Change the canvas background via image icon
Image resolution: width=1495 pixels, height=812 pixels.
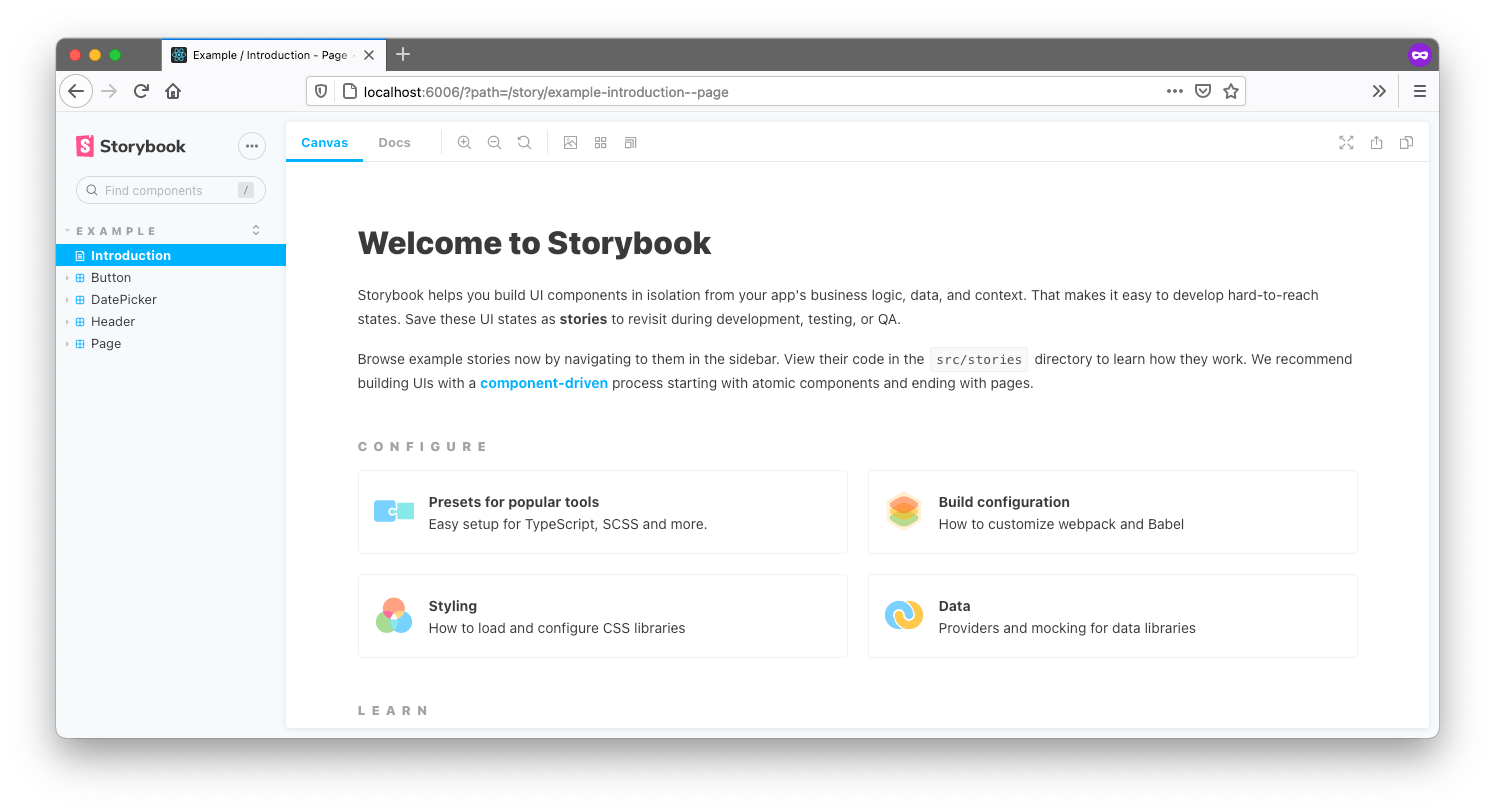coord(570,143)
